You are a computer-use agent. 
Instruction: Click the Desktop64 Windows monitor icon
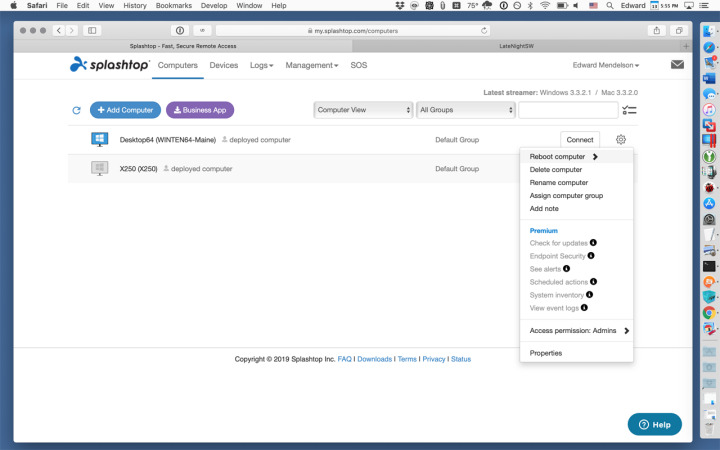pos(100,139)
